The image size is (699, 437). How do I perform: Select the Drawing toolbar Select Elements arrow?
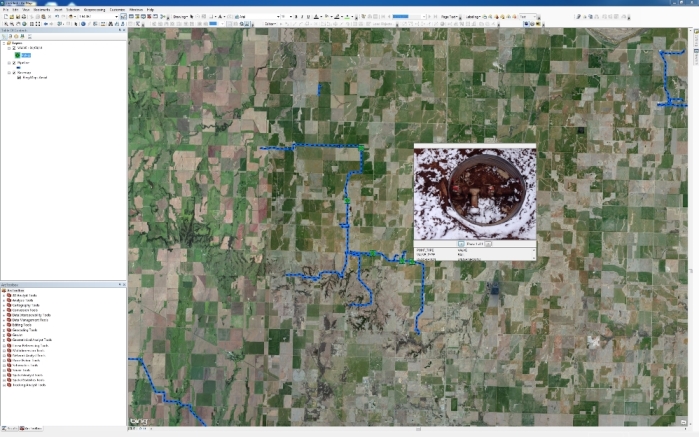(x=192, y=16)
